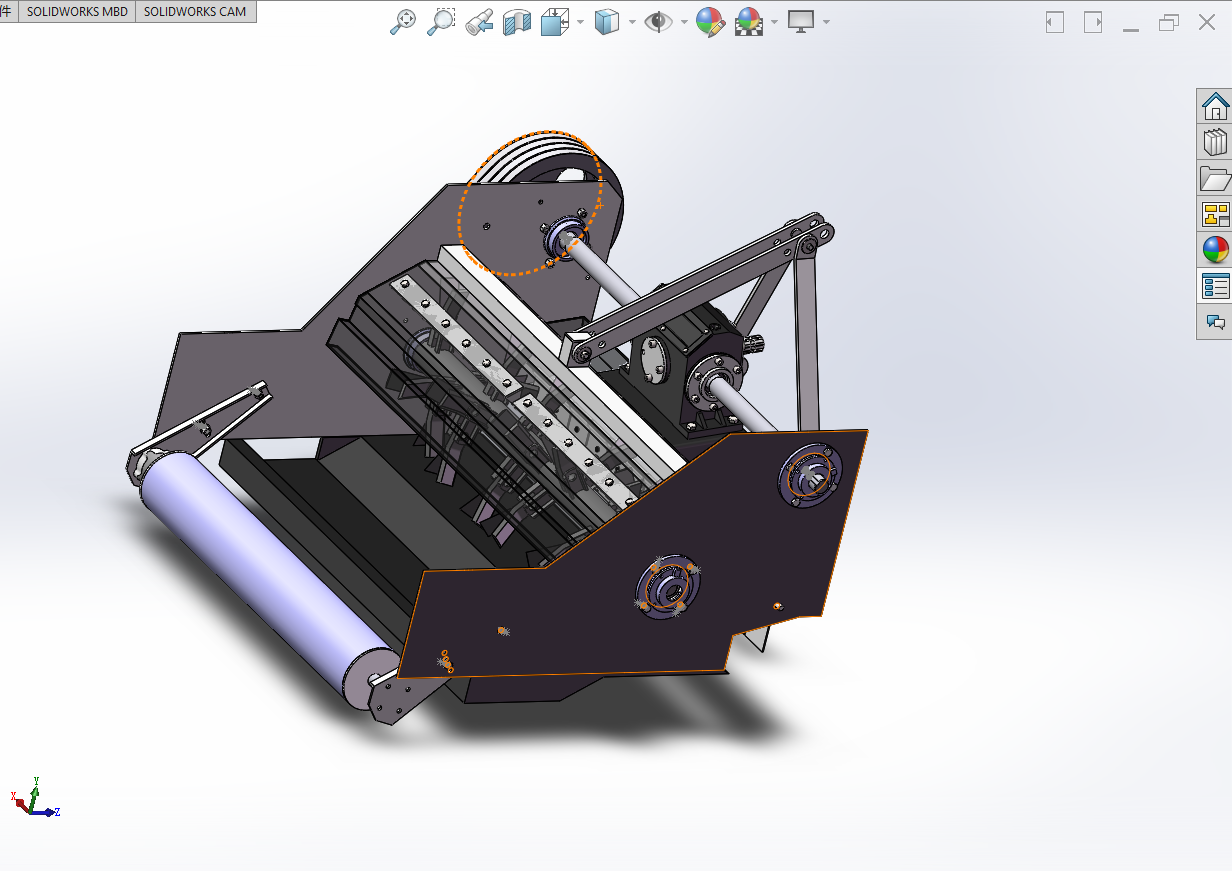1232x871 pixels.
Task: Switch to the SOLIDWORKS MBD tab
Action: point(77,12)
